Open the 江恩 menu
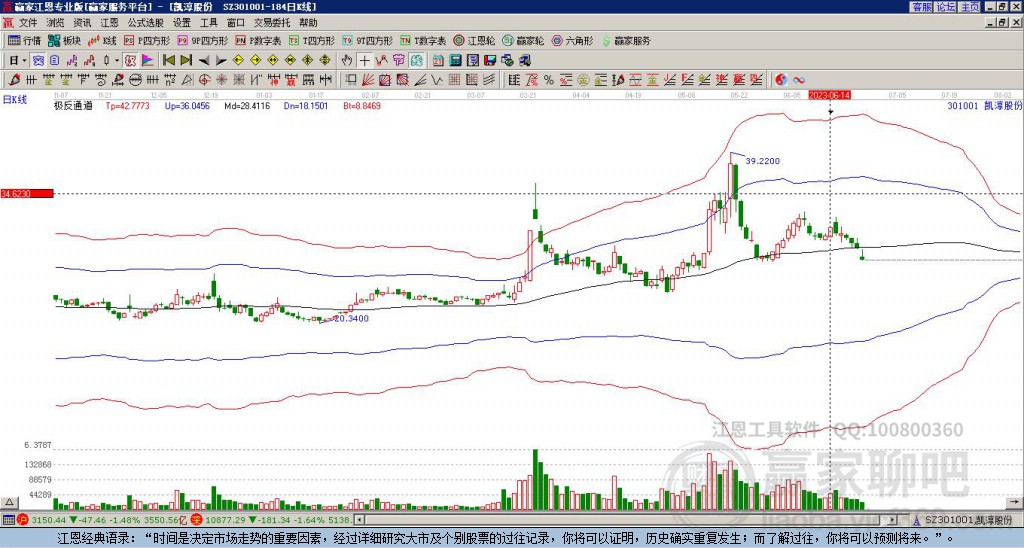This screenshot has width=1024, height=548. [x=109, y=23]
